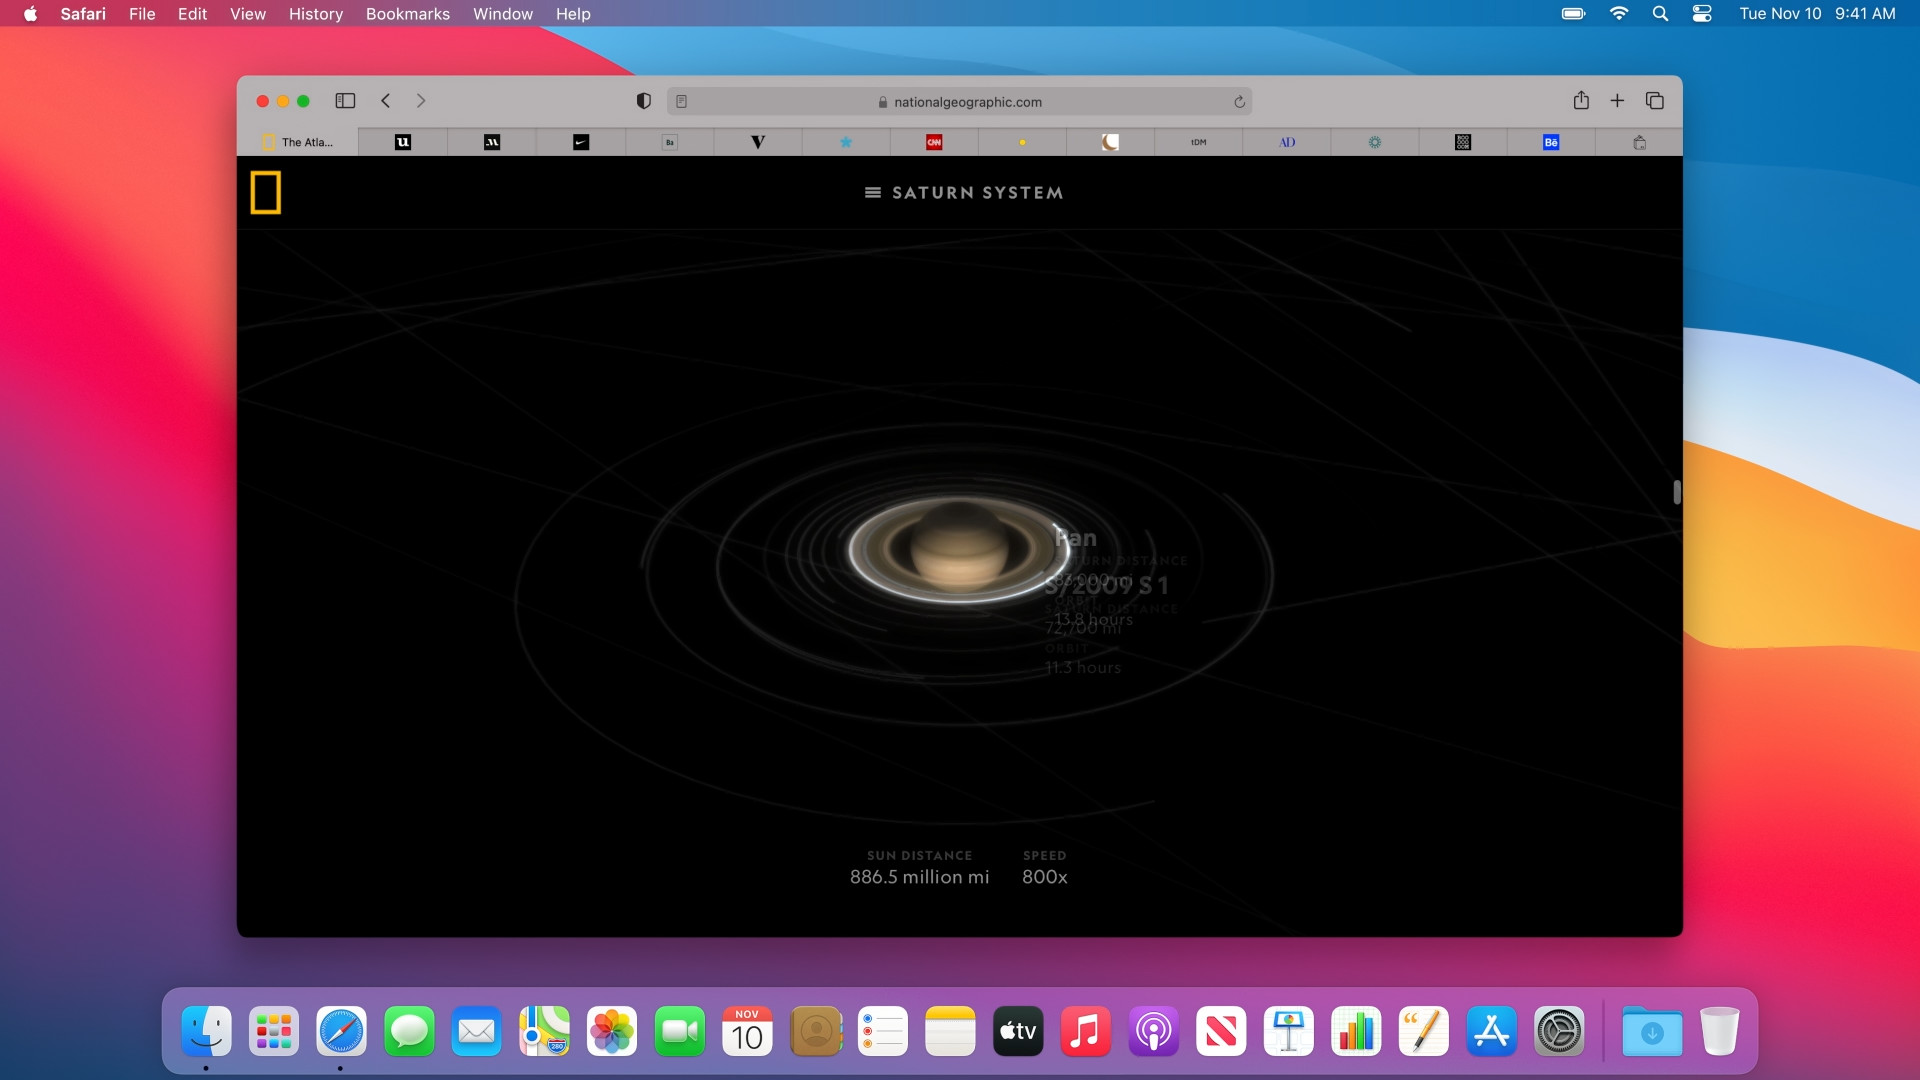
Task: Adjust the 800x speed control
Action: [1044, 877]
